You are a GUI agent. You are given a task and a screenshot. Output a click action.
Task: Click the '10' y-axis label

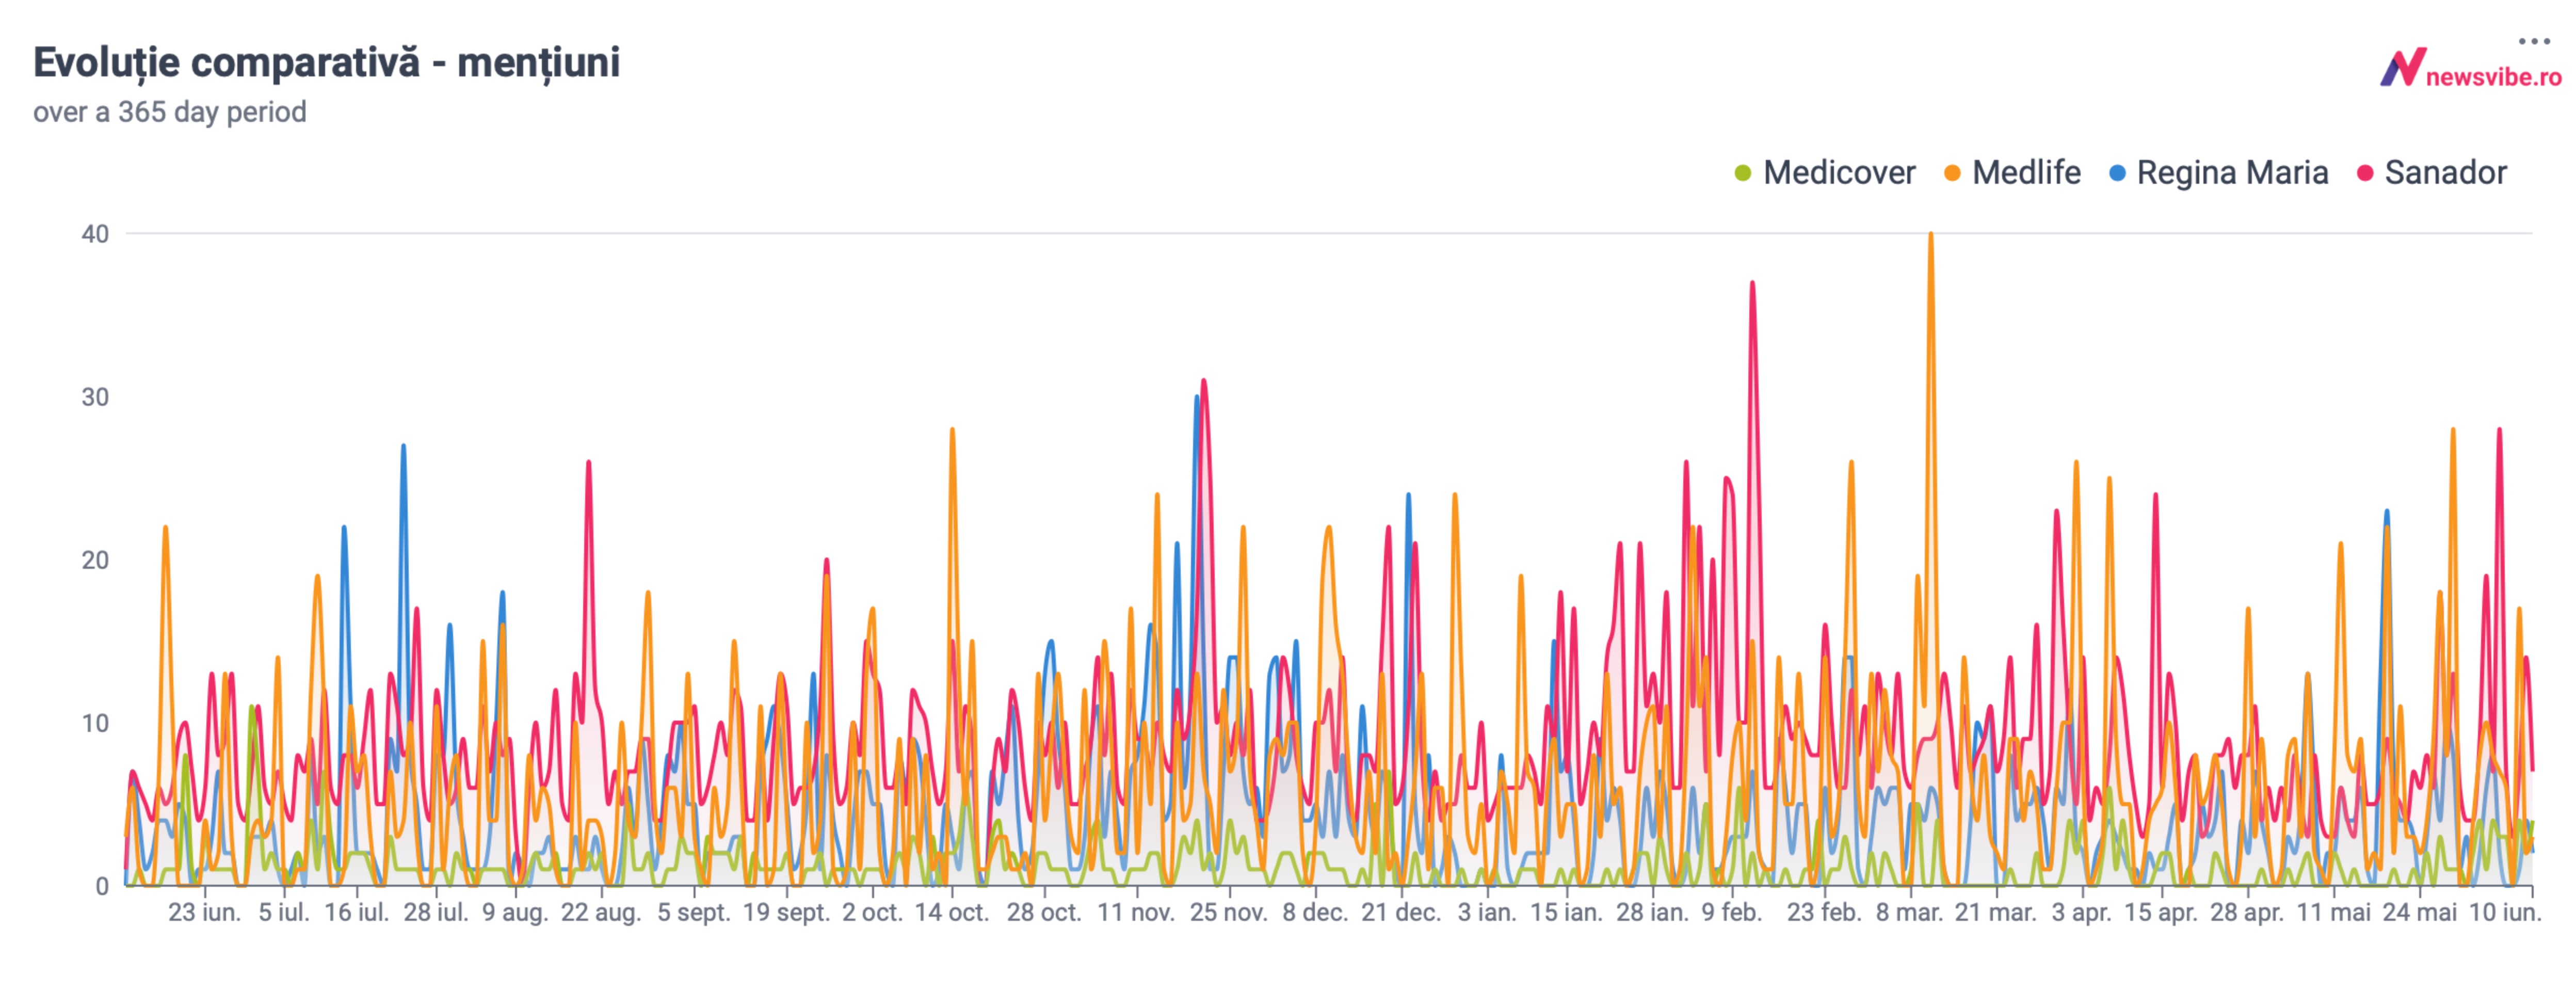[95, 723]
